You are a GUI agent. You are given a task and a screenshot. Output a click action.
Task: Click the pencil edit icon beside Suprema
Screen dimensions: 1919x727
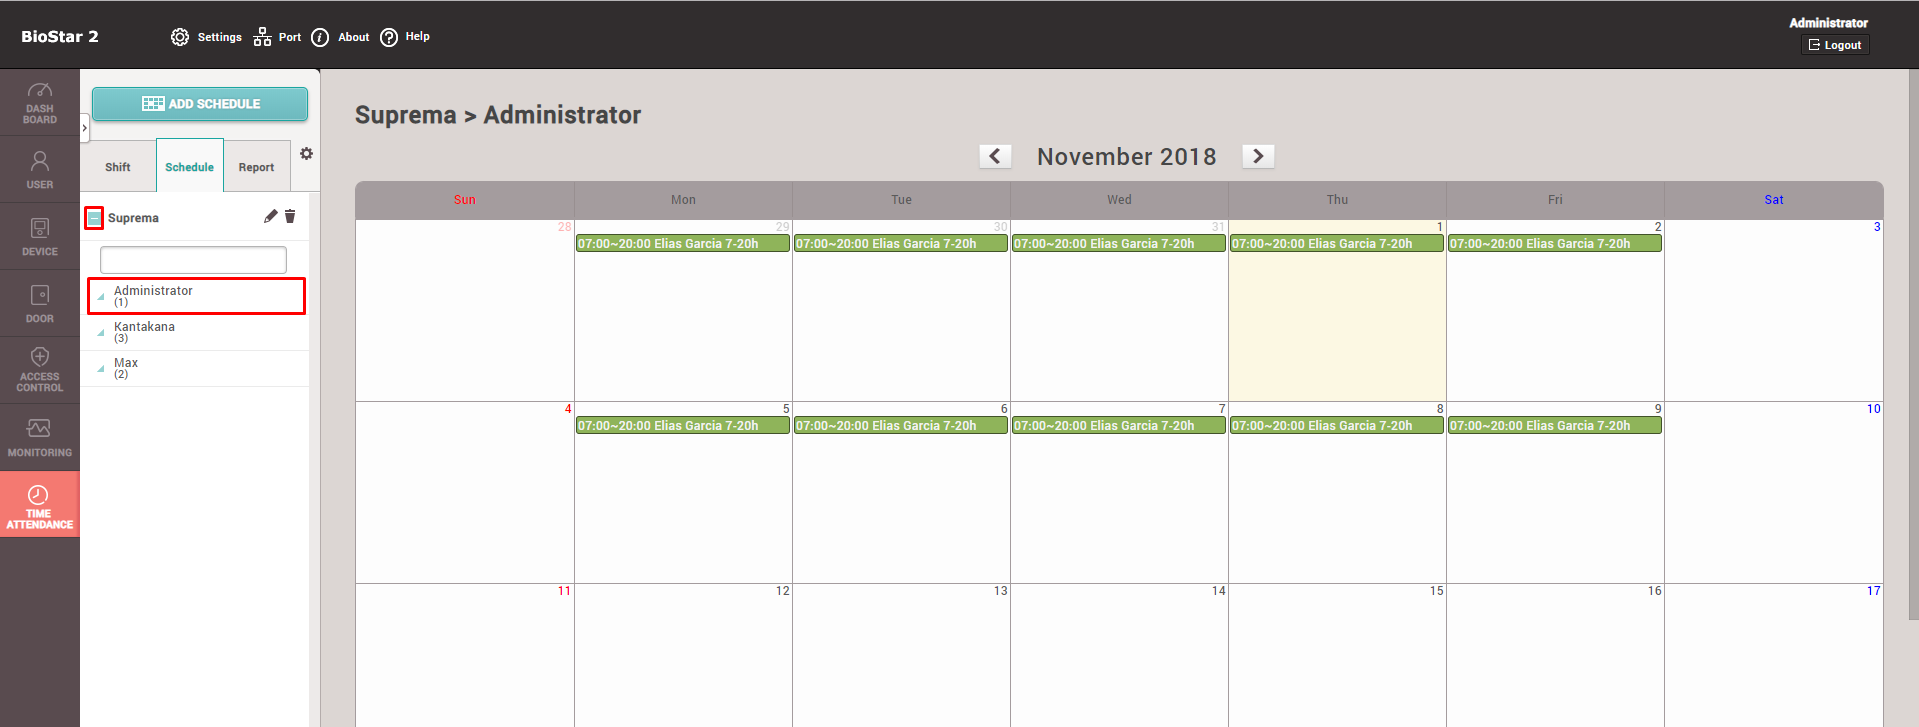(x=270, y=216)
